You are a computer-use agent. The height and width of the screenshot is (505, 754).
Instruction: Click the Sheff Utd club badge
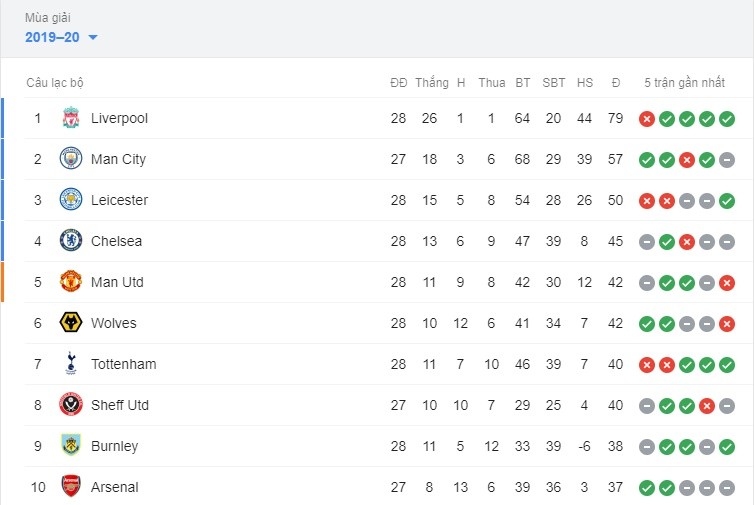(70, 405)
